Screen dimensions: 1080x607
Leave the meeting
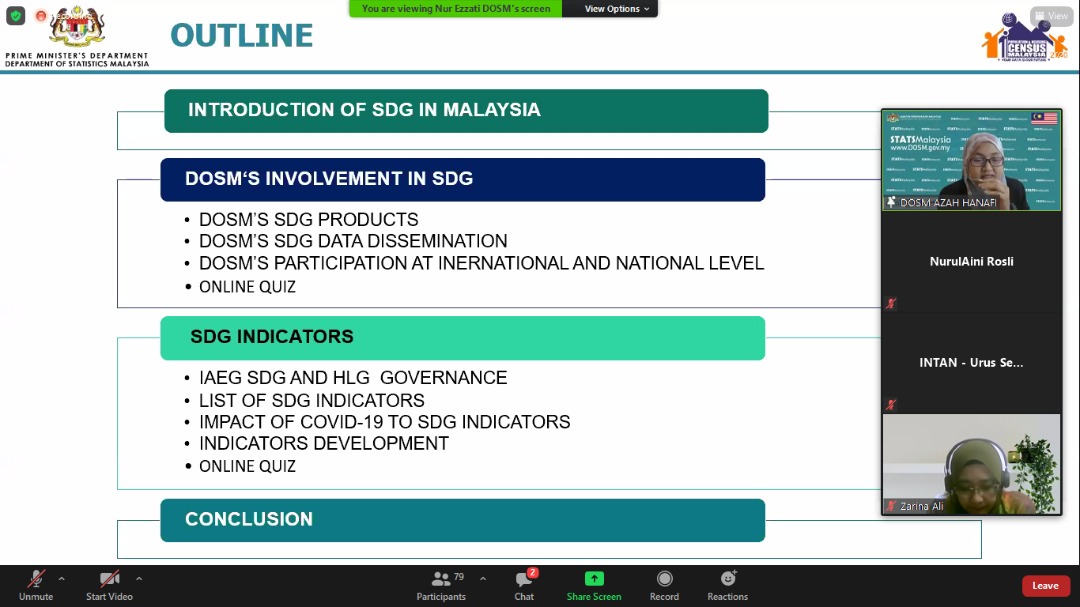click(1045, 586)
